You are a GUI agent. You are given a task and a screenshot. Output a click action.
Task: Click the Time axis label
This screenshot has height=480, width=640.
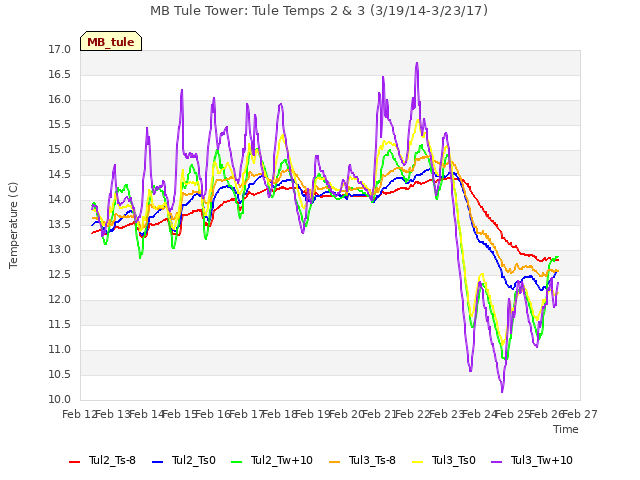(566, 429)
